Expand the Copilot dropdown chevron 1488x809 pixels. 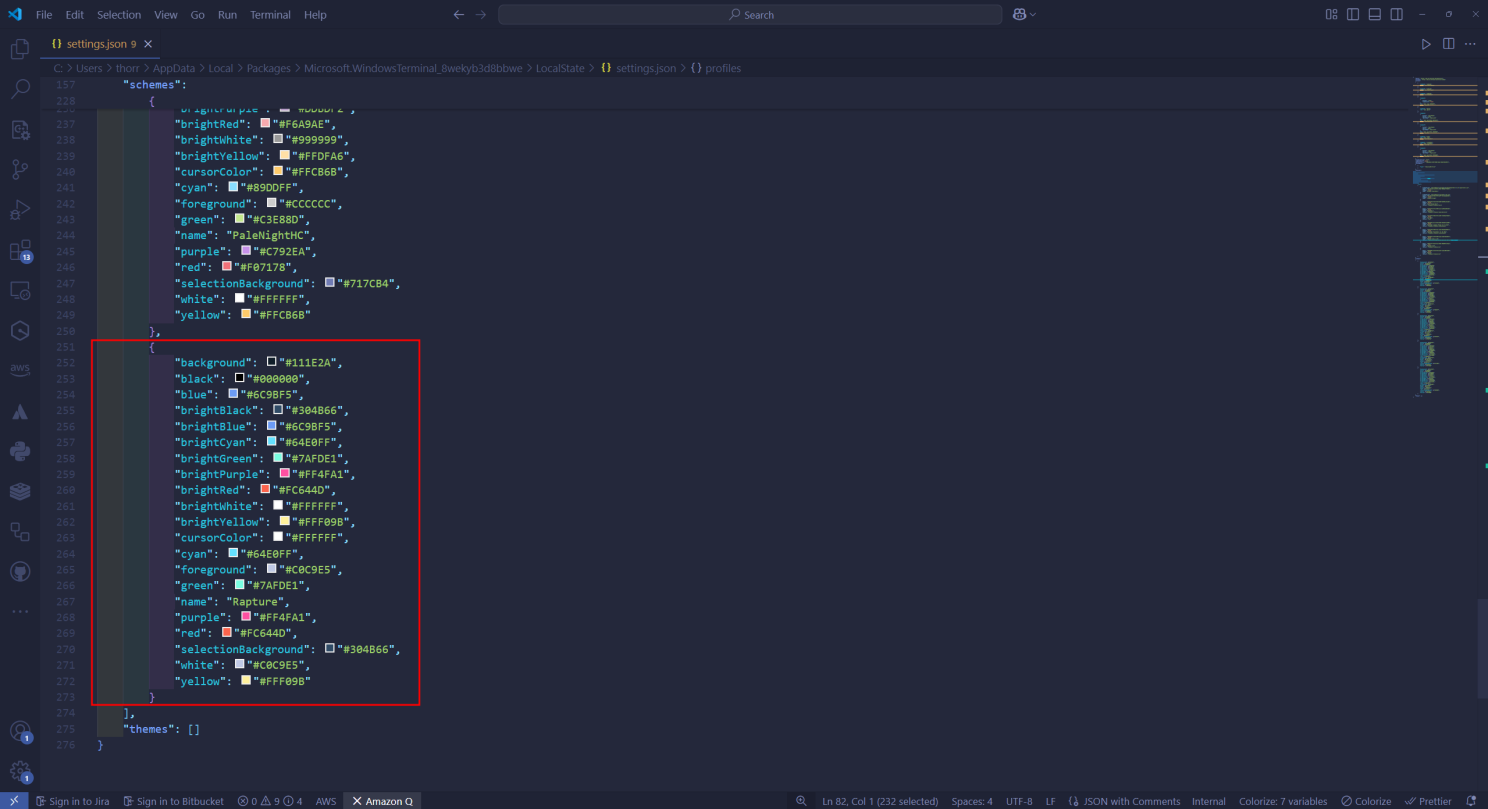[x=1033, y=14]
